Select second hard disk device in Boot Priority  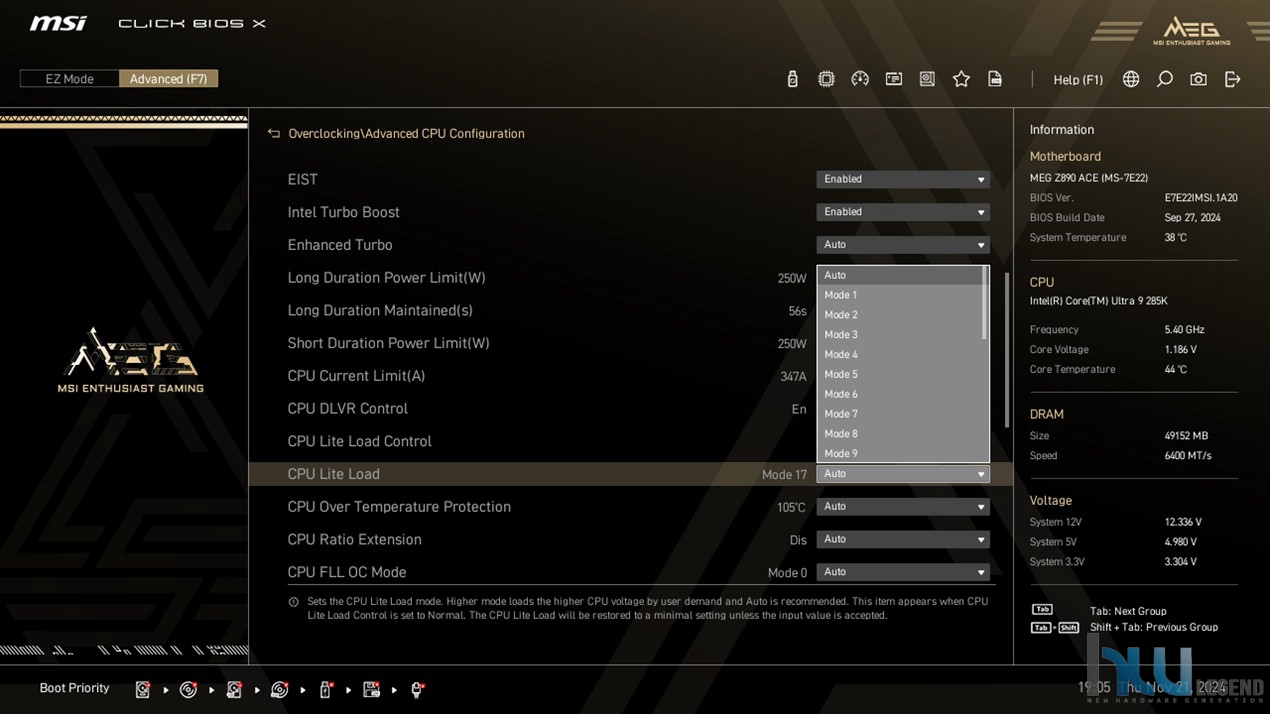click(x=234, y=689)
